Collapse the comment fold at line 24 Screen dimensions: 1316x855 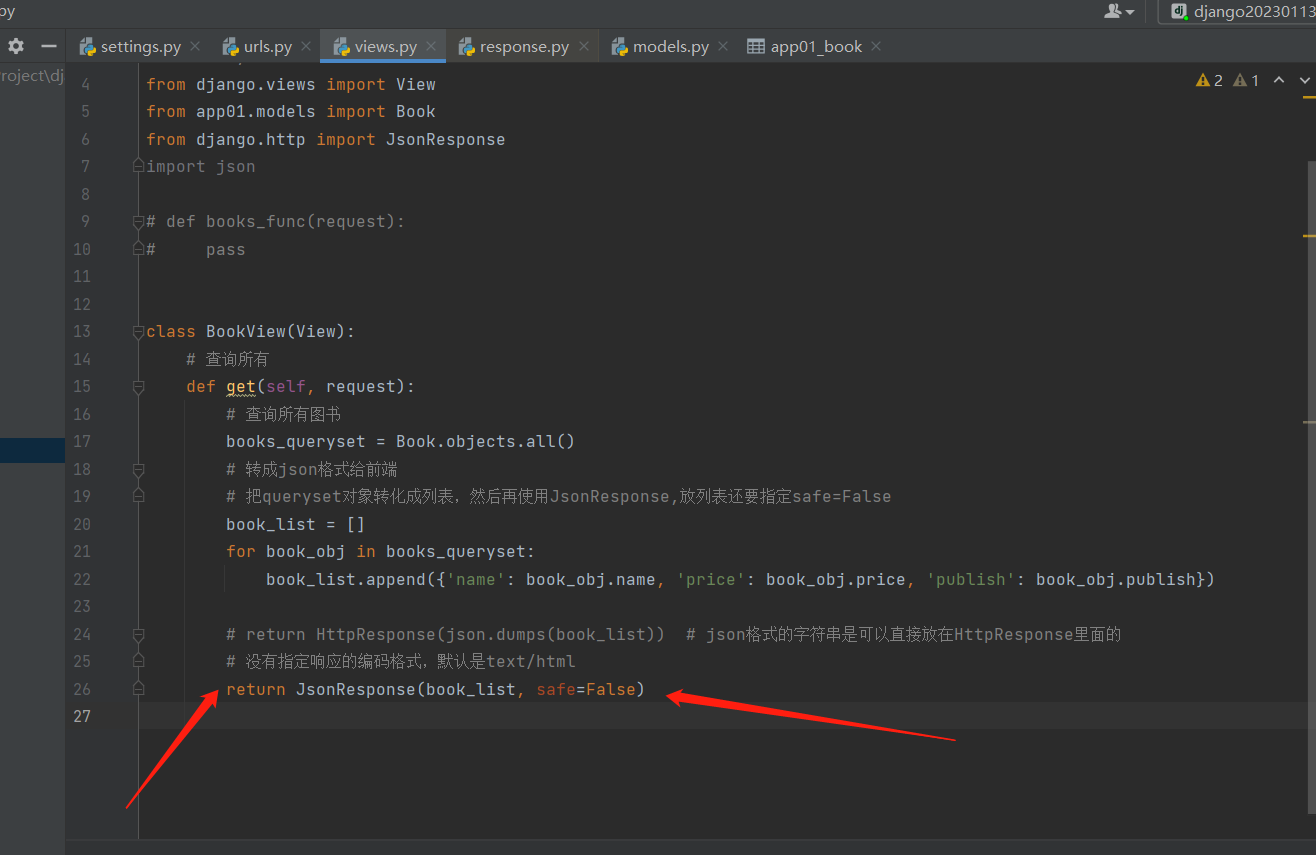point(139,634)
